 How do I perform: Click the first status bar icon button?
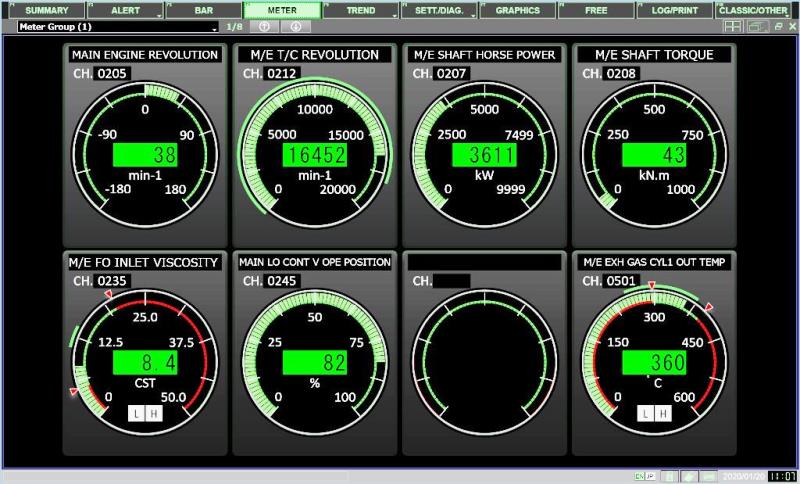[668, 476]
